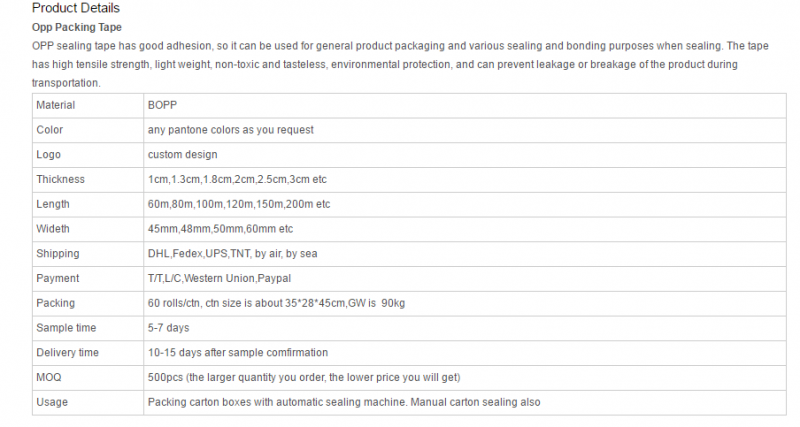Screen dimensions: 800x427
Task: Click the MOQ 500pcs value cell
Action: [x=465, y=378]
